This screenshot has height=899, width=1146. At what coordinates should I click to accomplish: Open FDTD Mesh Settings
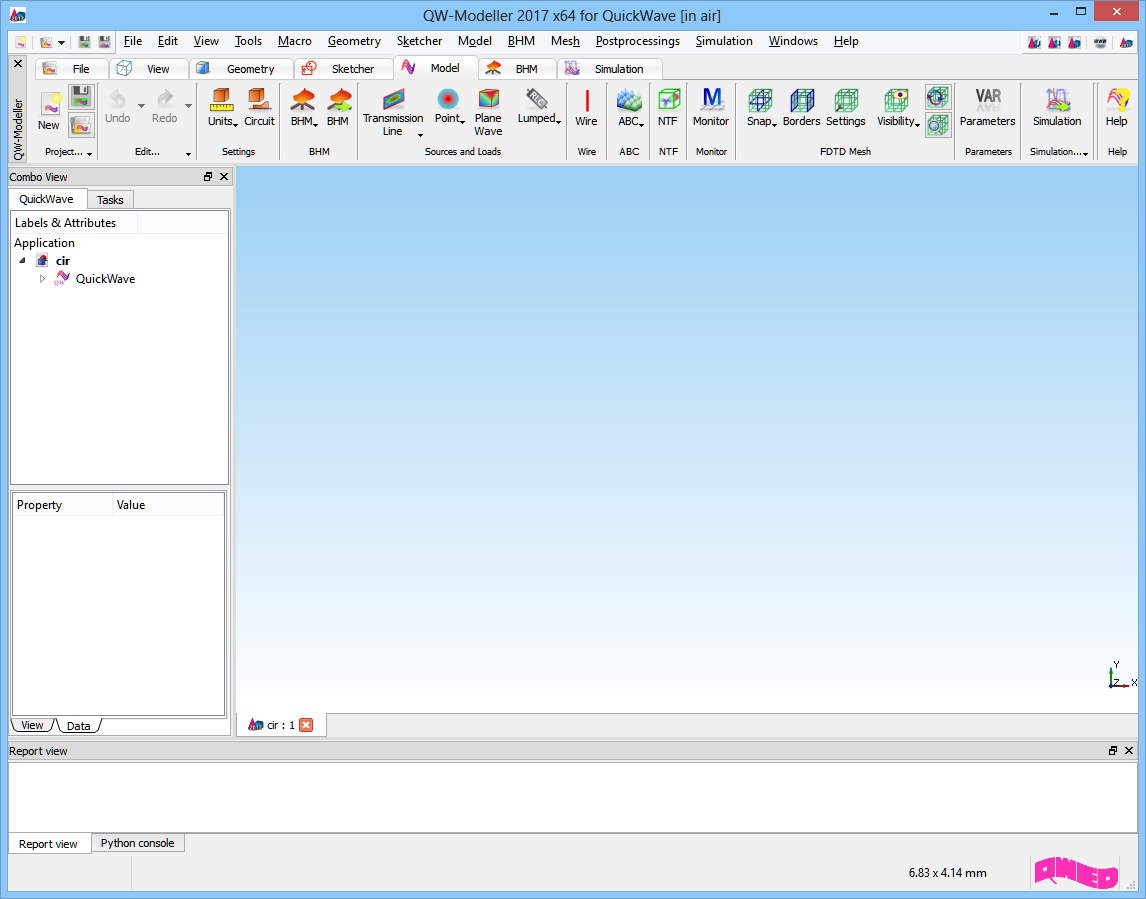[x=846, y=107]
